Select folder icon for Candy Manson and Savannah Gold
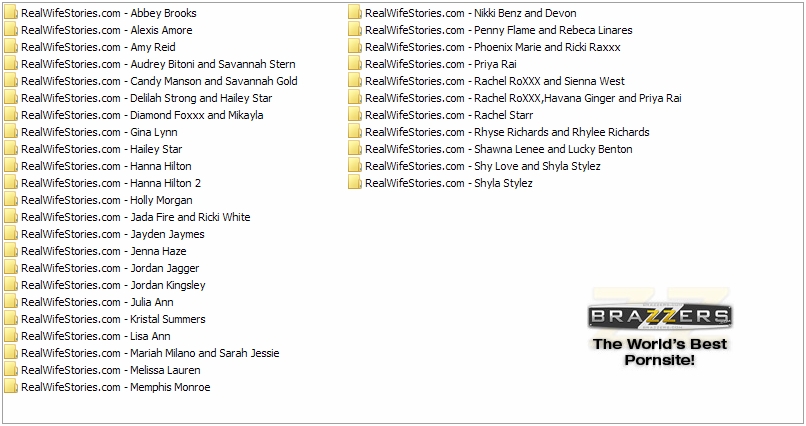Image resolution: width=806 pixels, height=426 pixels. coord(11,81)
